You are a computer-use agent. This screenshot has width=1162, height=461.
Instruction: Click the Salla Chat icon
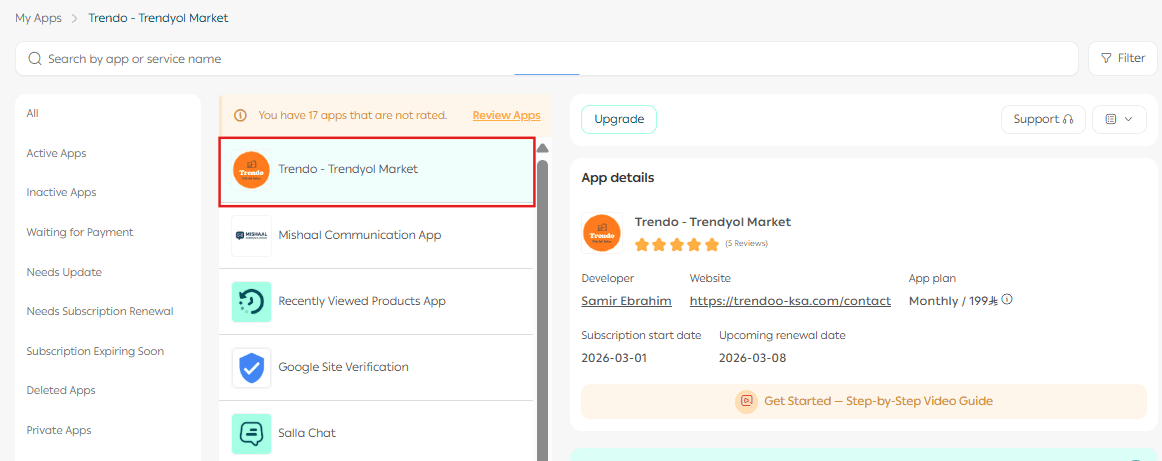coord(251,434)
